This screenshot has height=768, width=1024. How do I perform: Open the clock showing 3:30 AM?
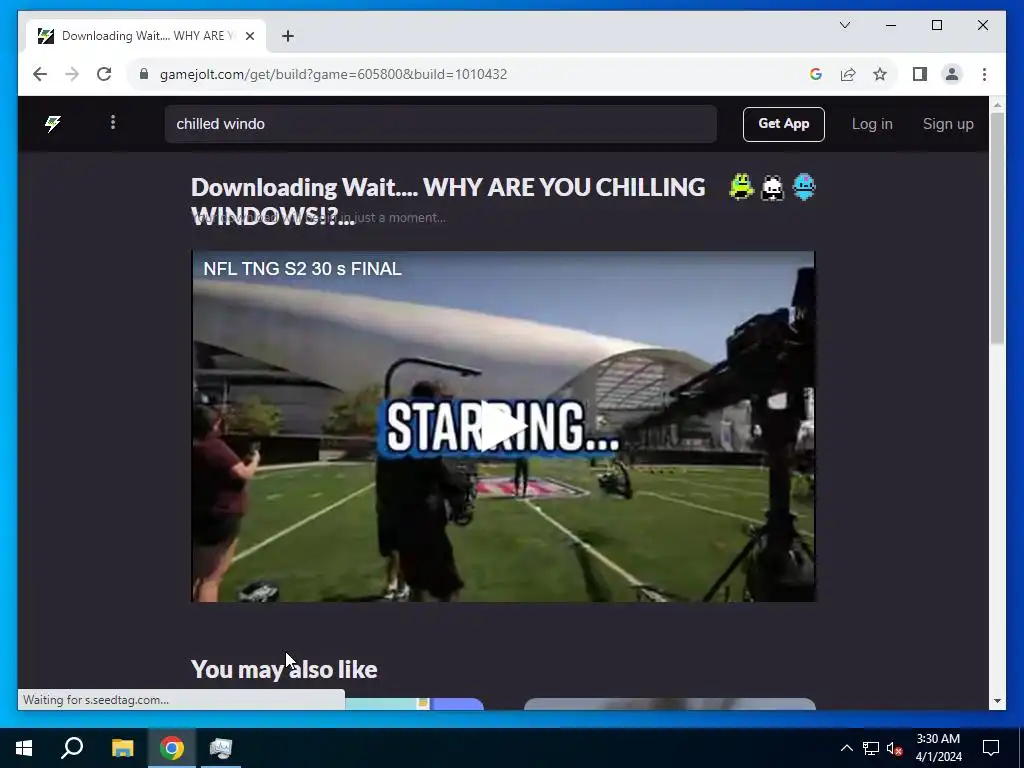pyautogui.click(x=938, y=748)
